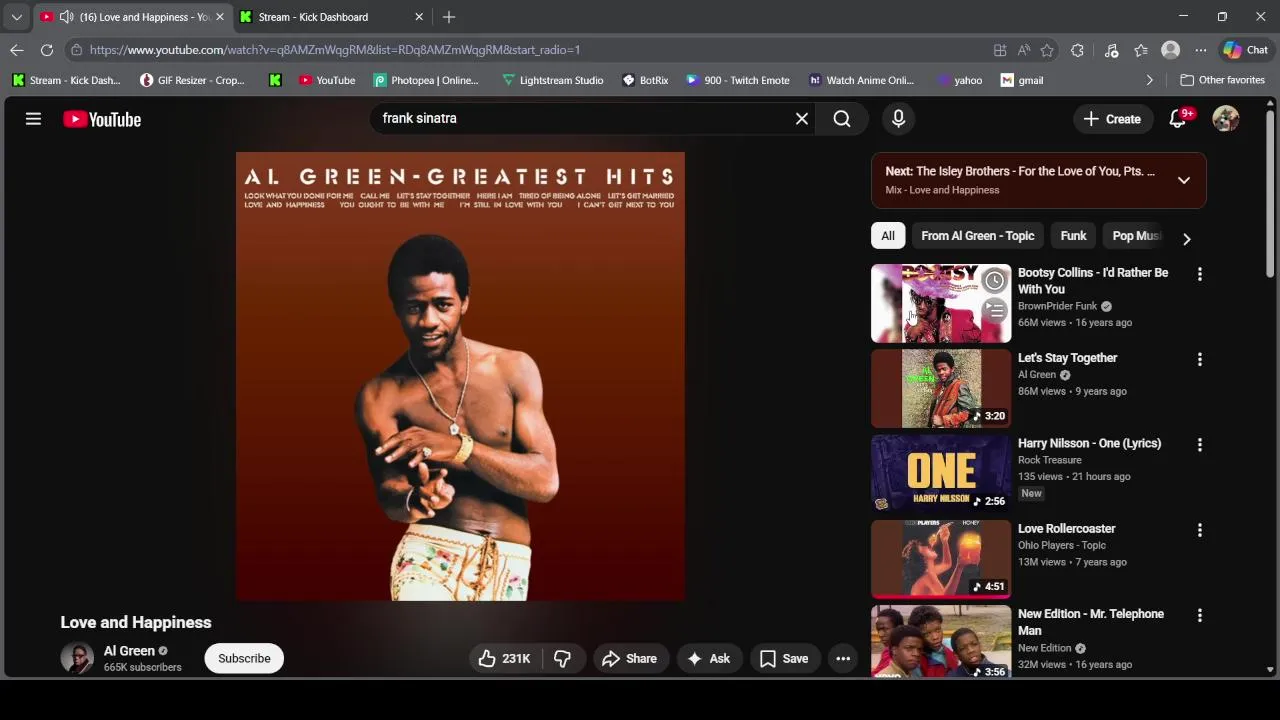Click the magnifier search button
This screenshot has height=720, width=1280.
(842, 119)
